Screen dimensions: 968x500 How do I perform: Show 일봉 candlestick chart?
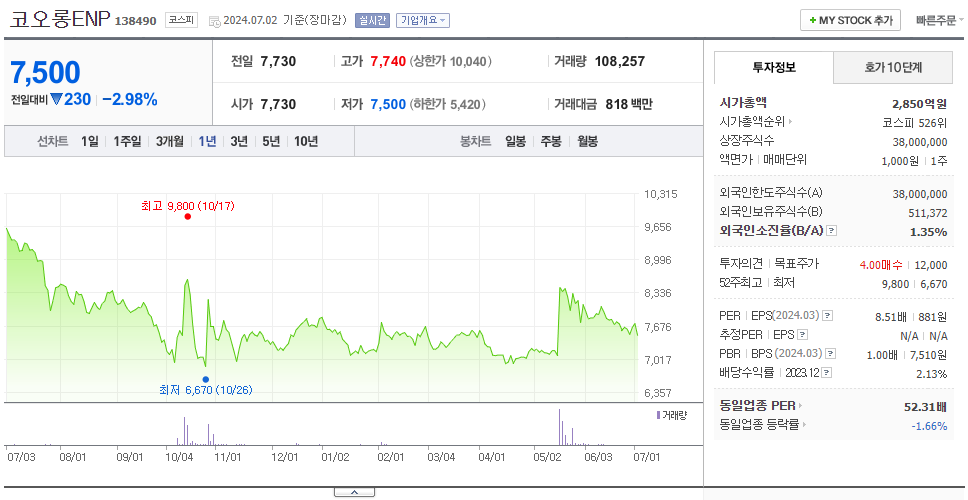515,141
